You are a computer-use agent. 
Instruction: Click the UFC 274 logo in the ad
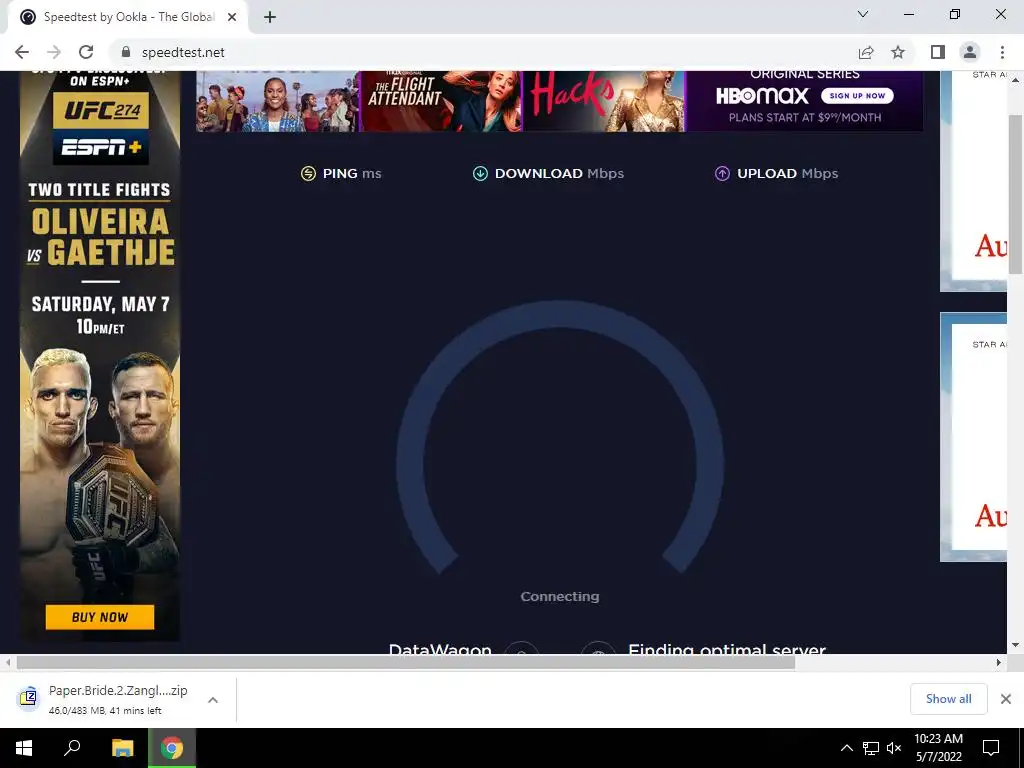pyautogui.click(x=101, y=110)
